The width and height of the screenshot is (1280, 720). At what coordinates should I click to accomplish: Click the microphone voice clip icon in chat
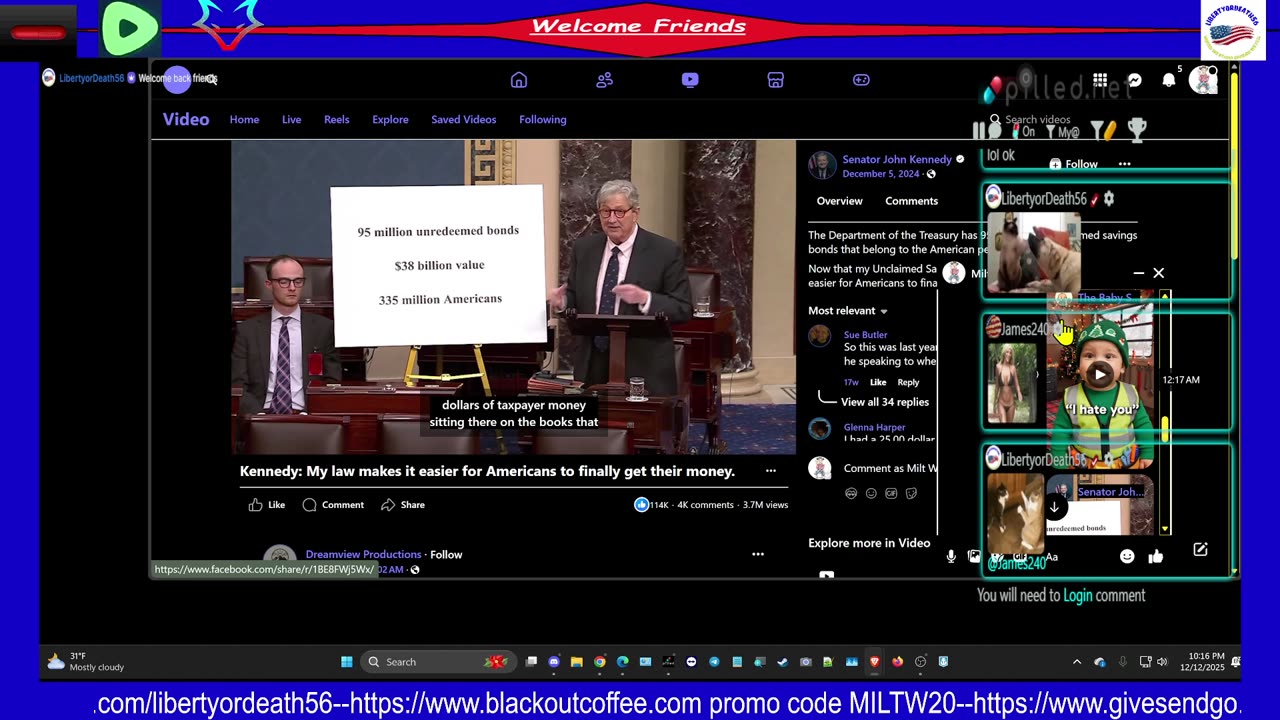point(951,556)
